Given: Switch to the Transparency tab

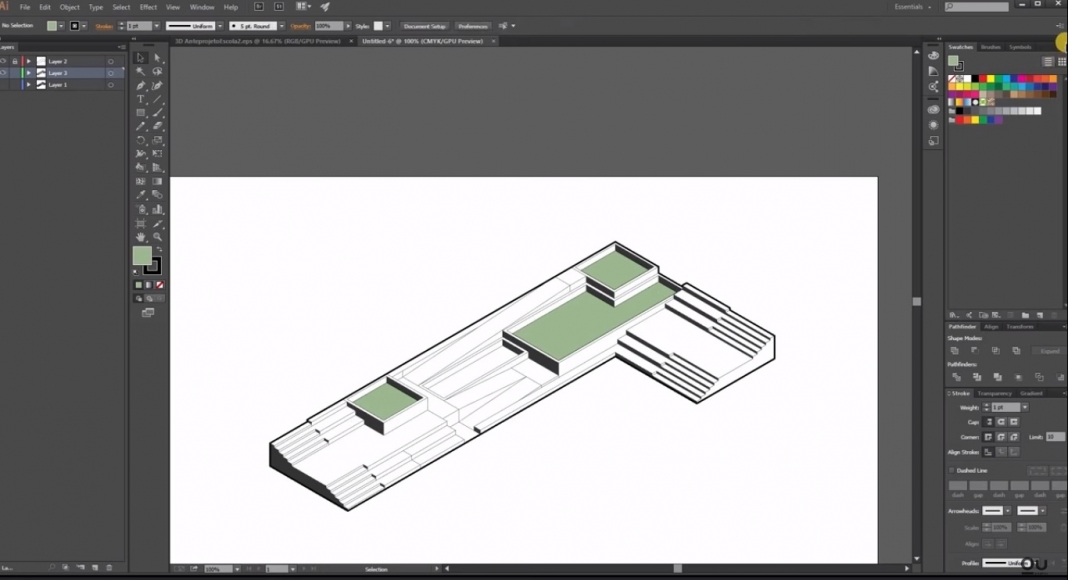Looking at the screenshot, I should pyautogui.click(x=995, y=393).
